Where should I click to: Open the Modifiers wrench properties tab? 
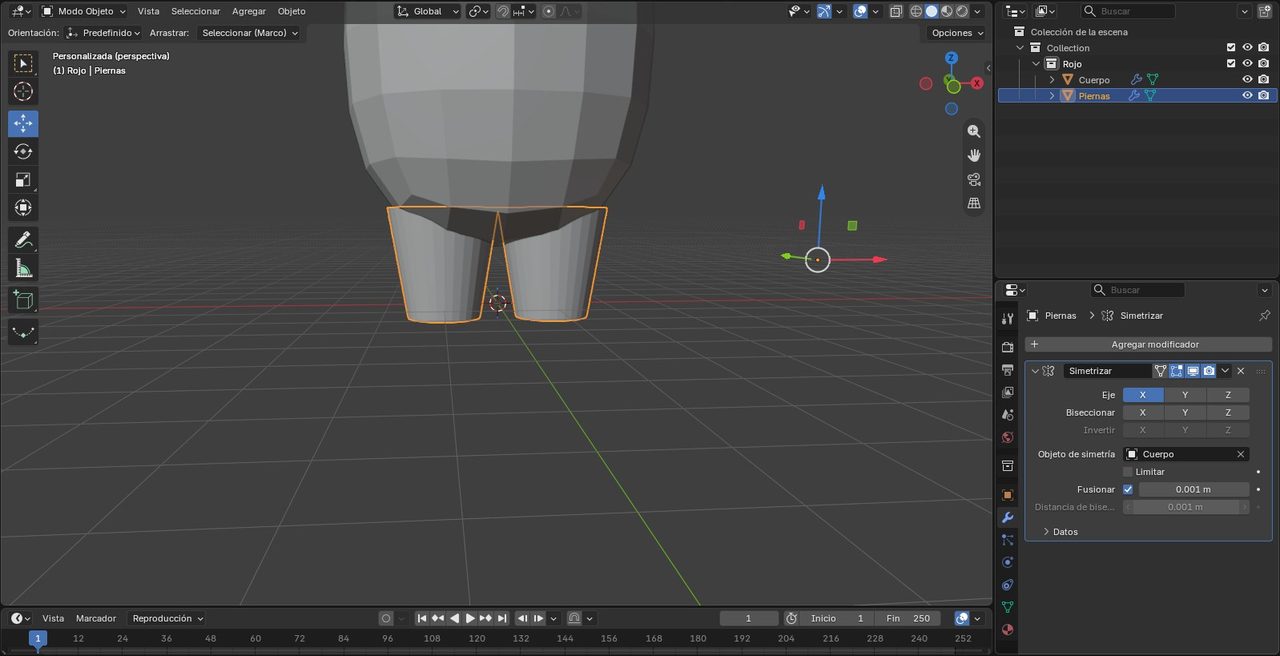pyautogui.click(x=1007, y=517)
